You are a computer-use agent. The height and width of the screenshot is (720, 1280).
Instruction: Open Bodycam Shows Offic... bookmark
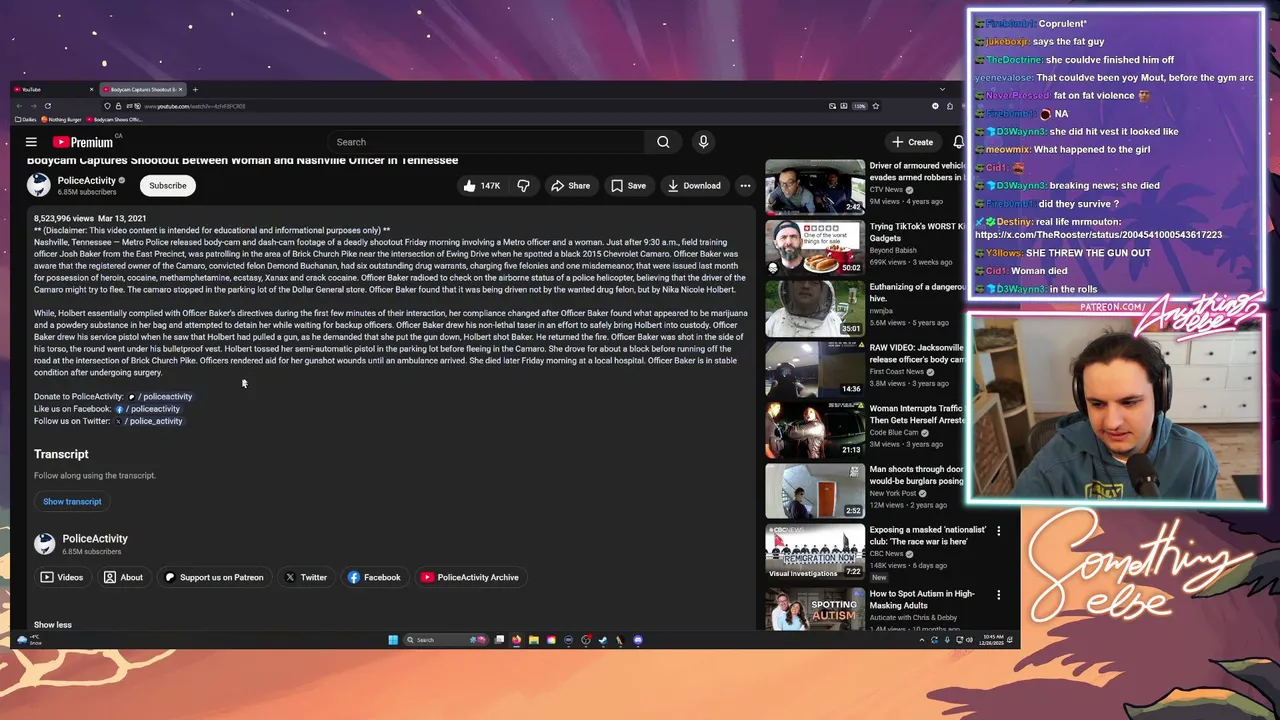coord(115,119)
